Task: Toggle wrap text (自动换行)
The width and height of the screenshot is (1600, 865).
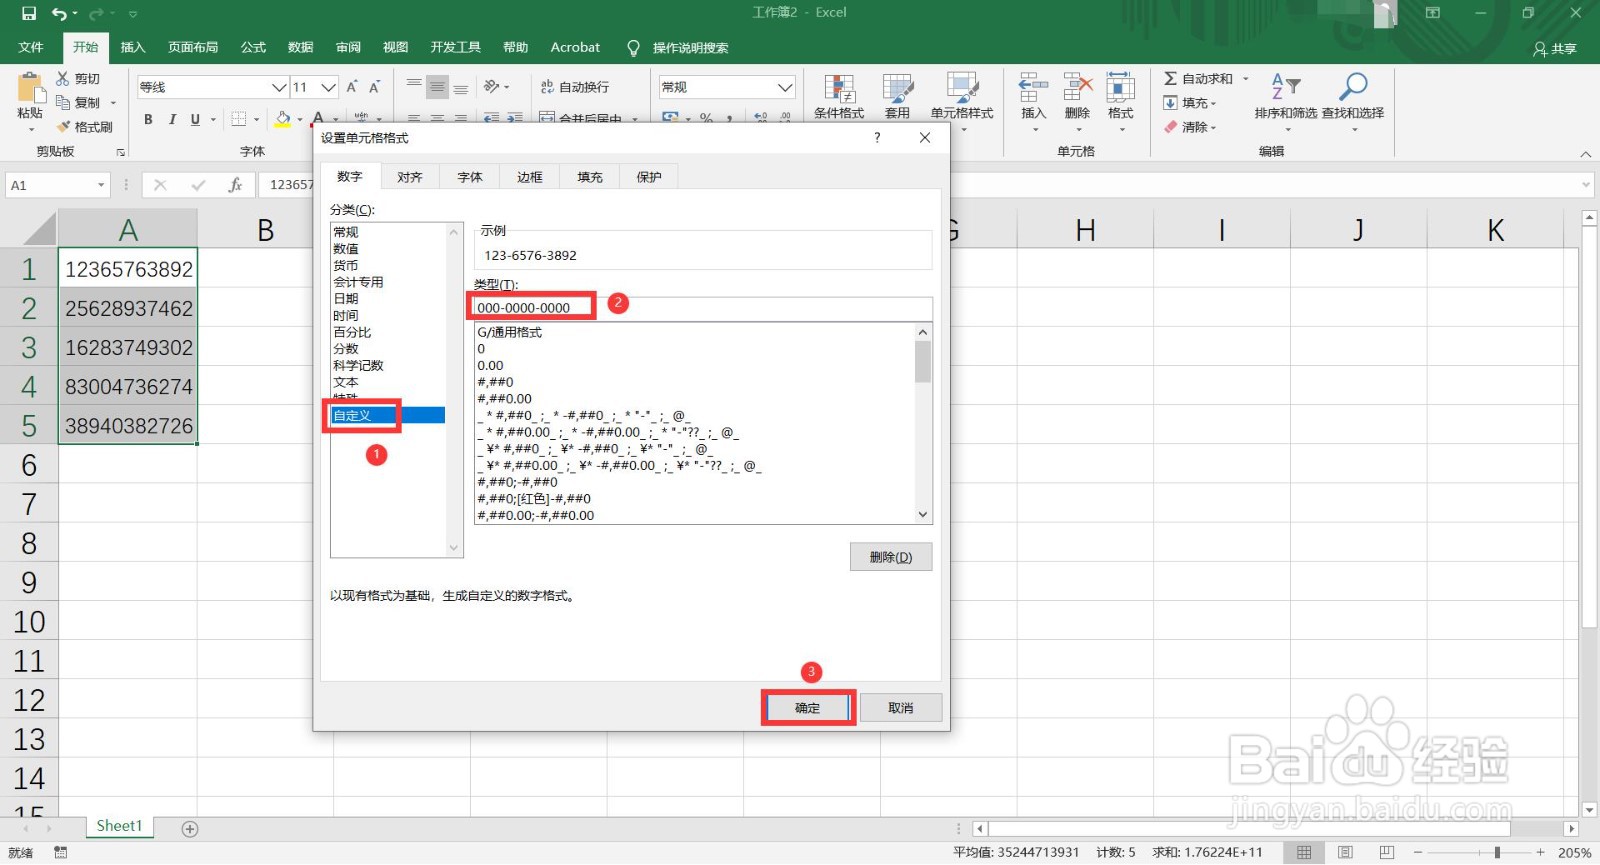Action: click(575, 87)
